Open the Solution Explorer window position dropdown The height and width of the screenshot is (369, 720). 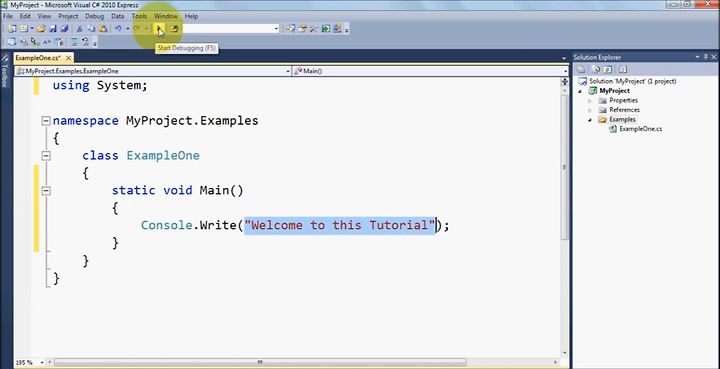[698, 57]
